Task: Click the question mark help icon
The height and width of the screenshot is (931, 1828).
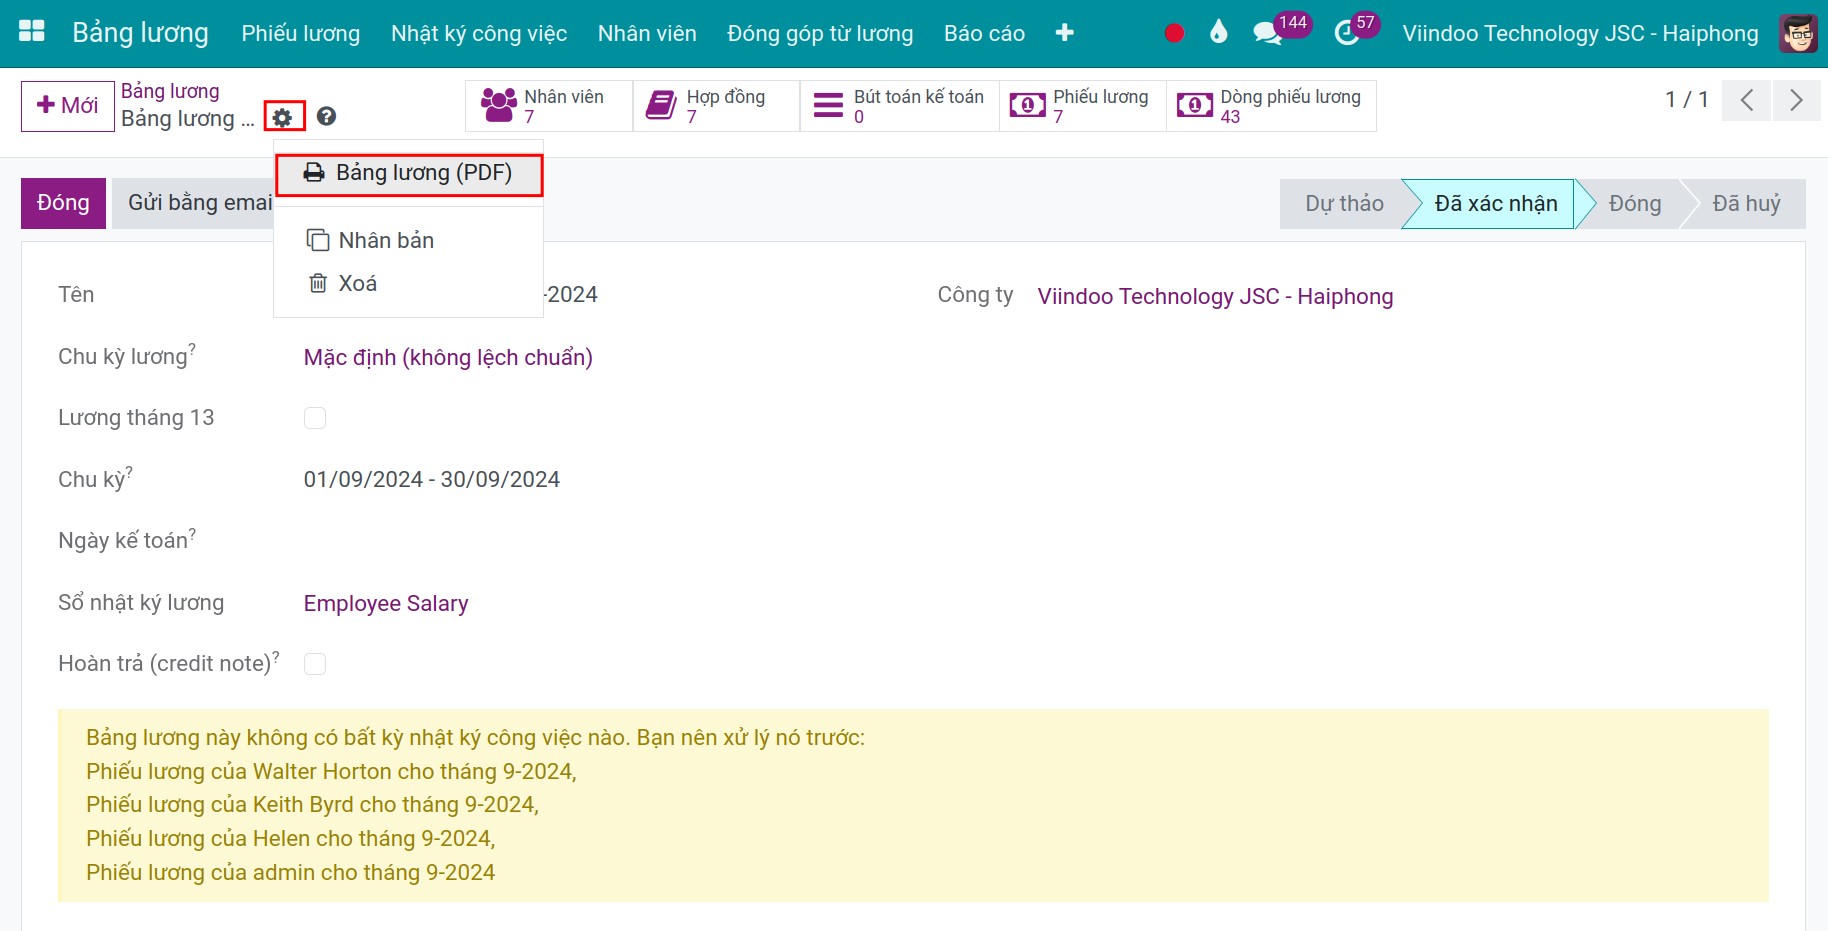Action: point(326,117)
